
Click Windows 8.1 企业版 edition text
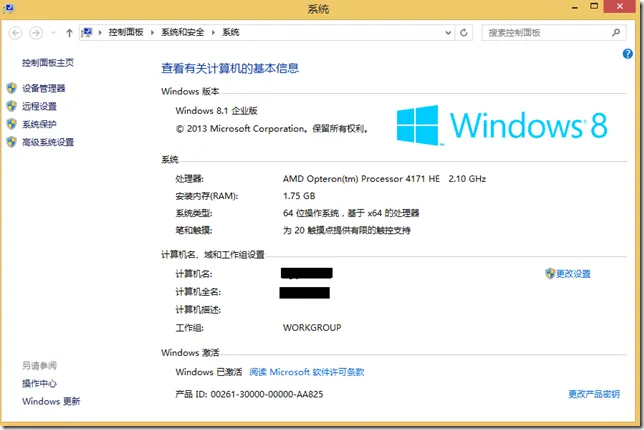(216, 111)
